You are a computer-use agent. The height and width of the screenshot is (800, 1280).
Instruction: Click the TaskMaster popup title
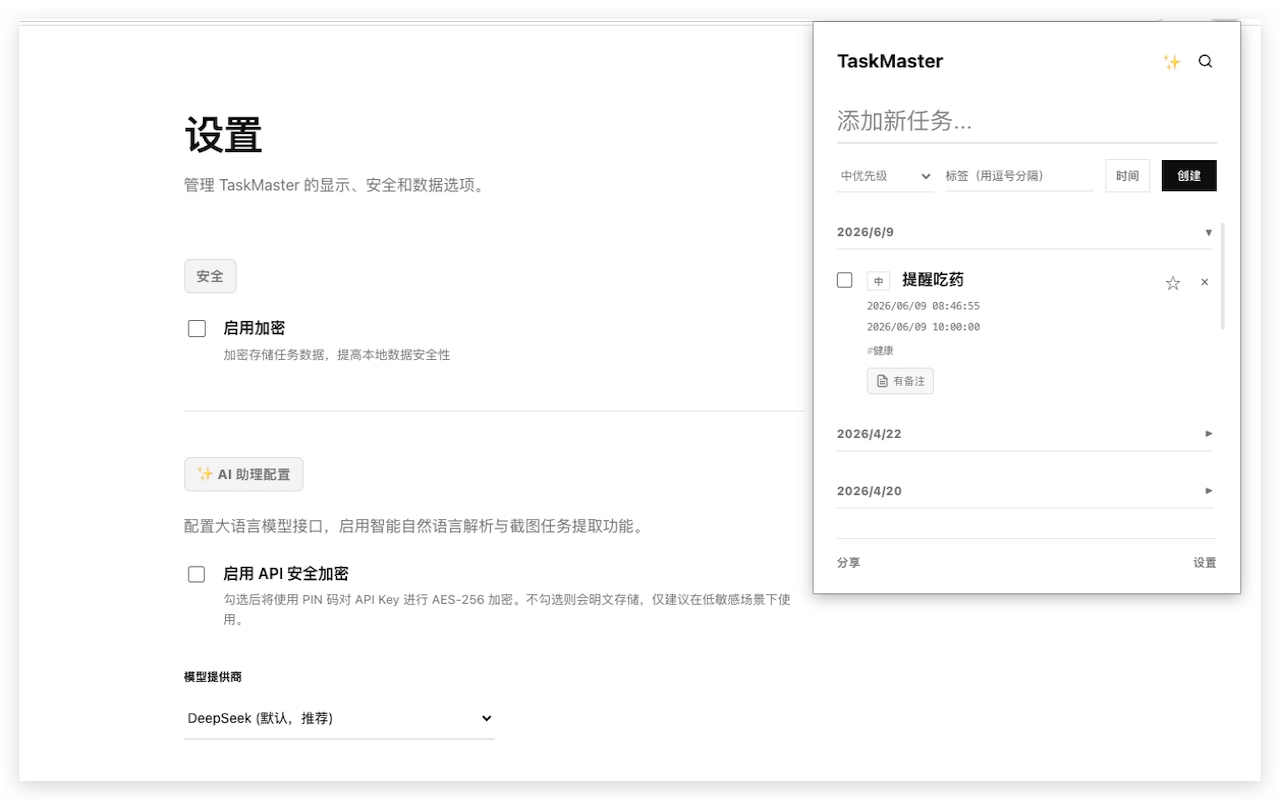(890, 61)
